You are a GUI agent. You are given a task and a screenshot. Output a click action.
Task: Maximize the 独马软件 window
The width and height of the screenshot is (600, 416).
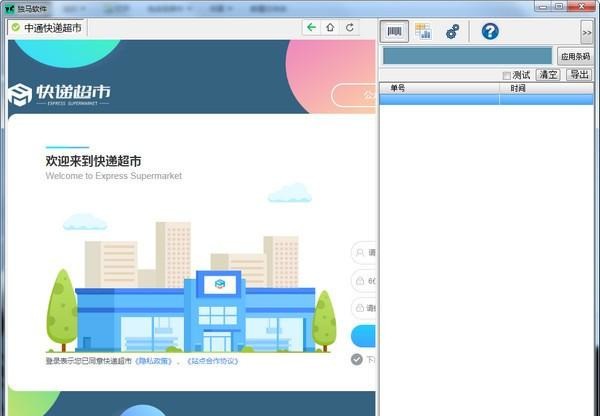[559, 6]
